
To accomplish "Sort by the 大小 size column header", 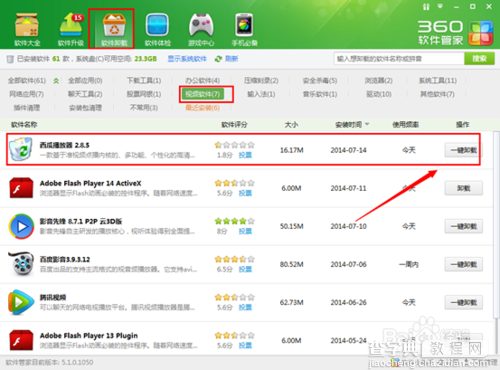I will point(291,125).
